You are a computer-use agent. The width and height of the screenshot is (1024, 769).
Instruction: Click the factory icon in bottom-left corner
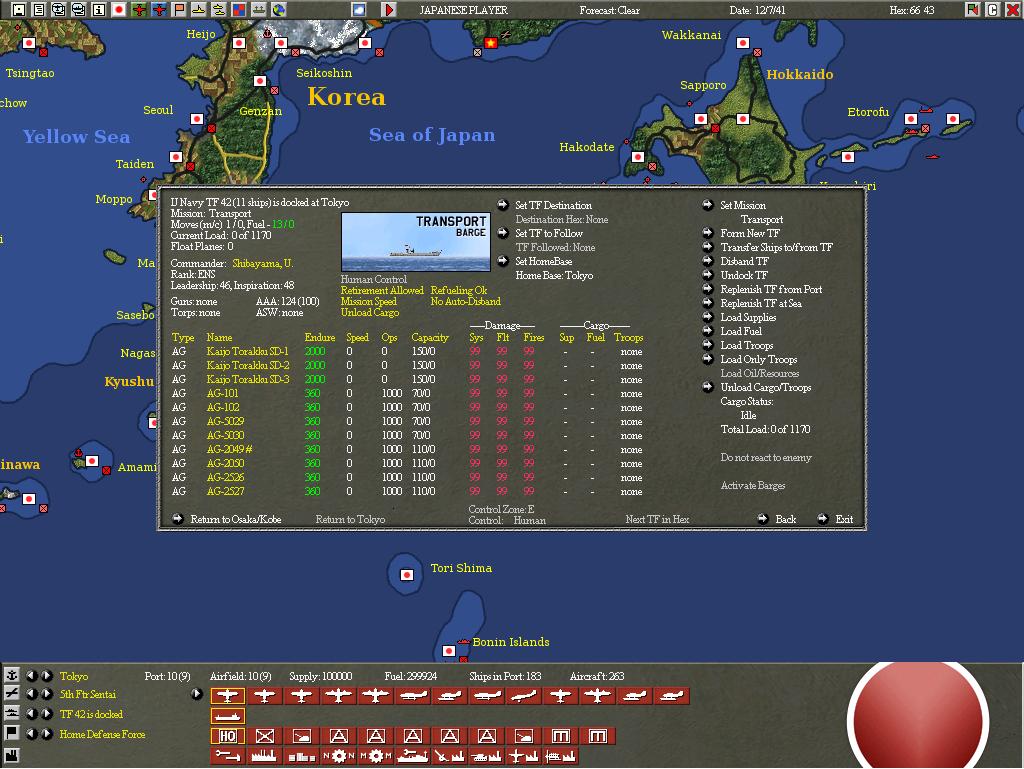tap(12, 755)
